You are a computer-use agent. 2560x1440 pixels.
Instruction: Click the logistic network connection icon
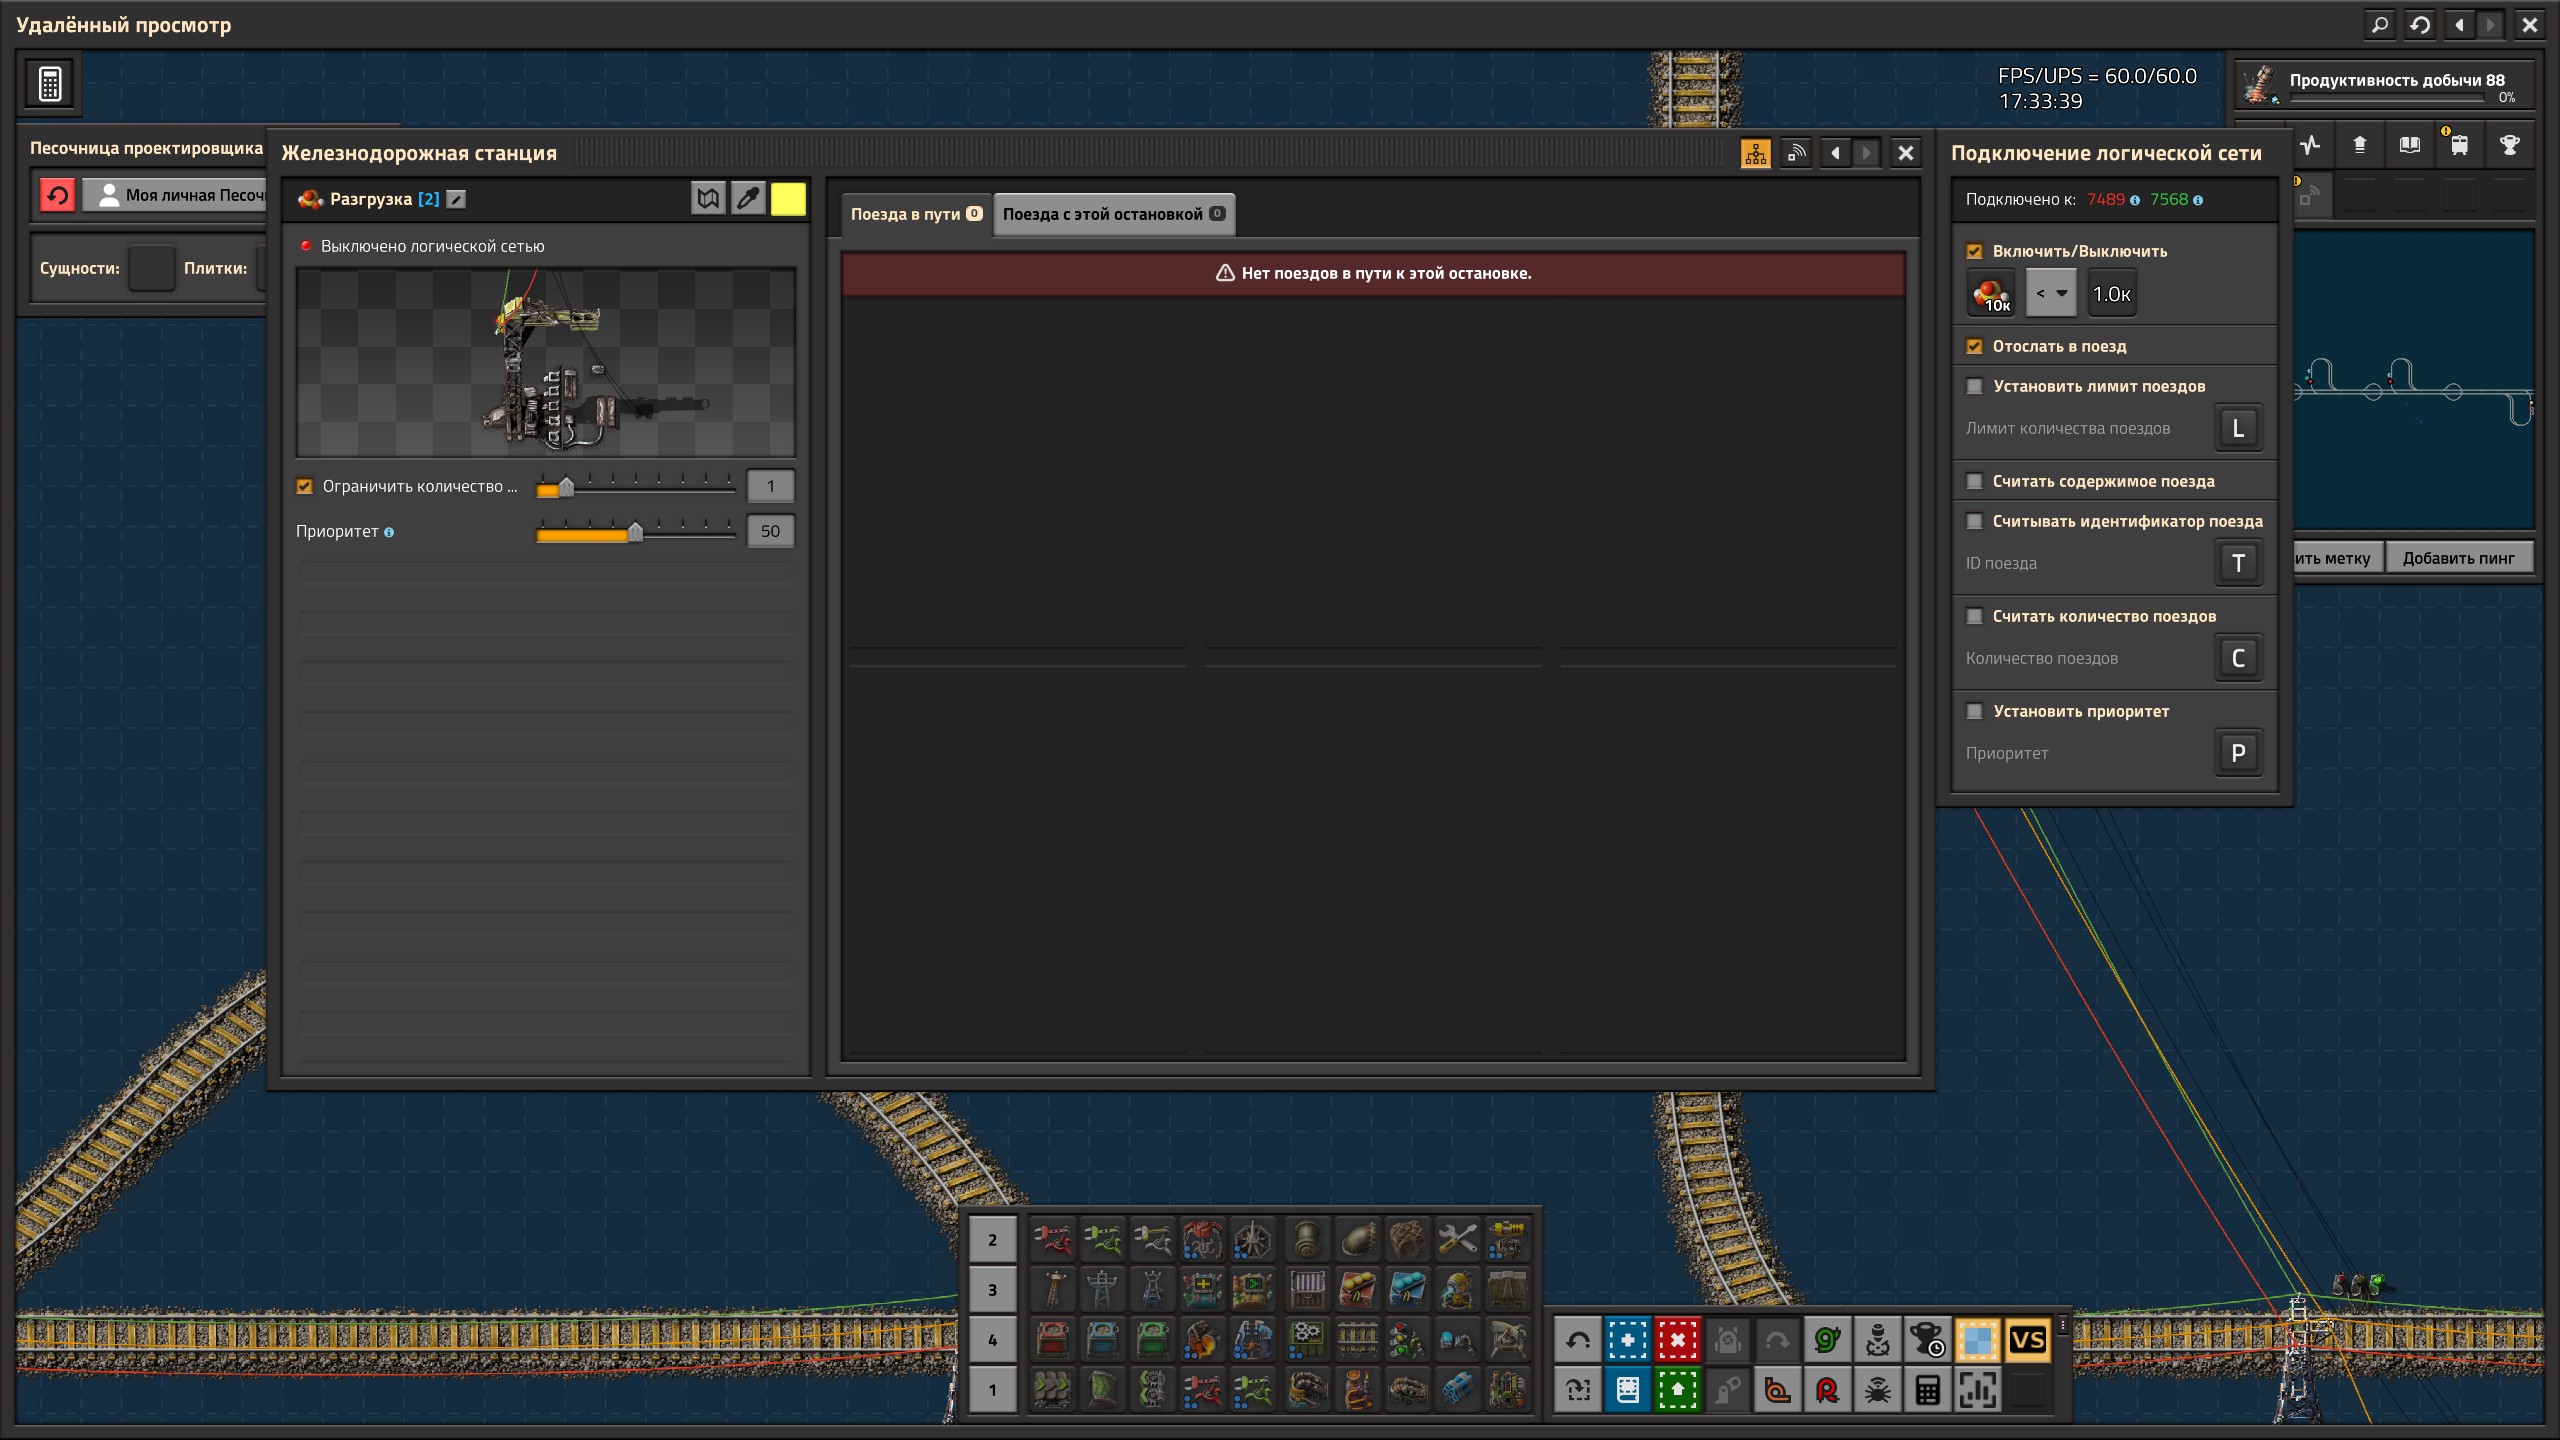click(1796, 153)
